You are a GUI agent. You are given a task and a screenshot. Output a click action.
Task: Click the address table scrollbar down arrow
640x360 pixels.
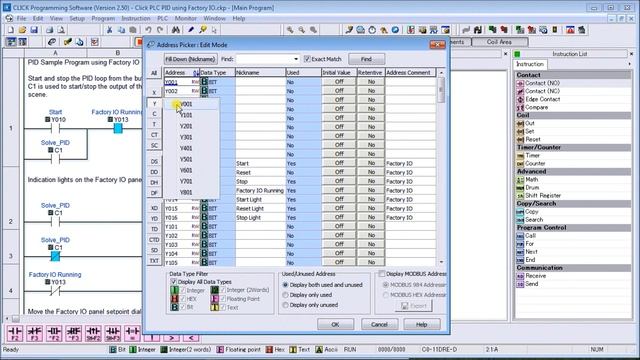click(x=441, y=262)
